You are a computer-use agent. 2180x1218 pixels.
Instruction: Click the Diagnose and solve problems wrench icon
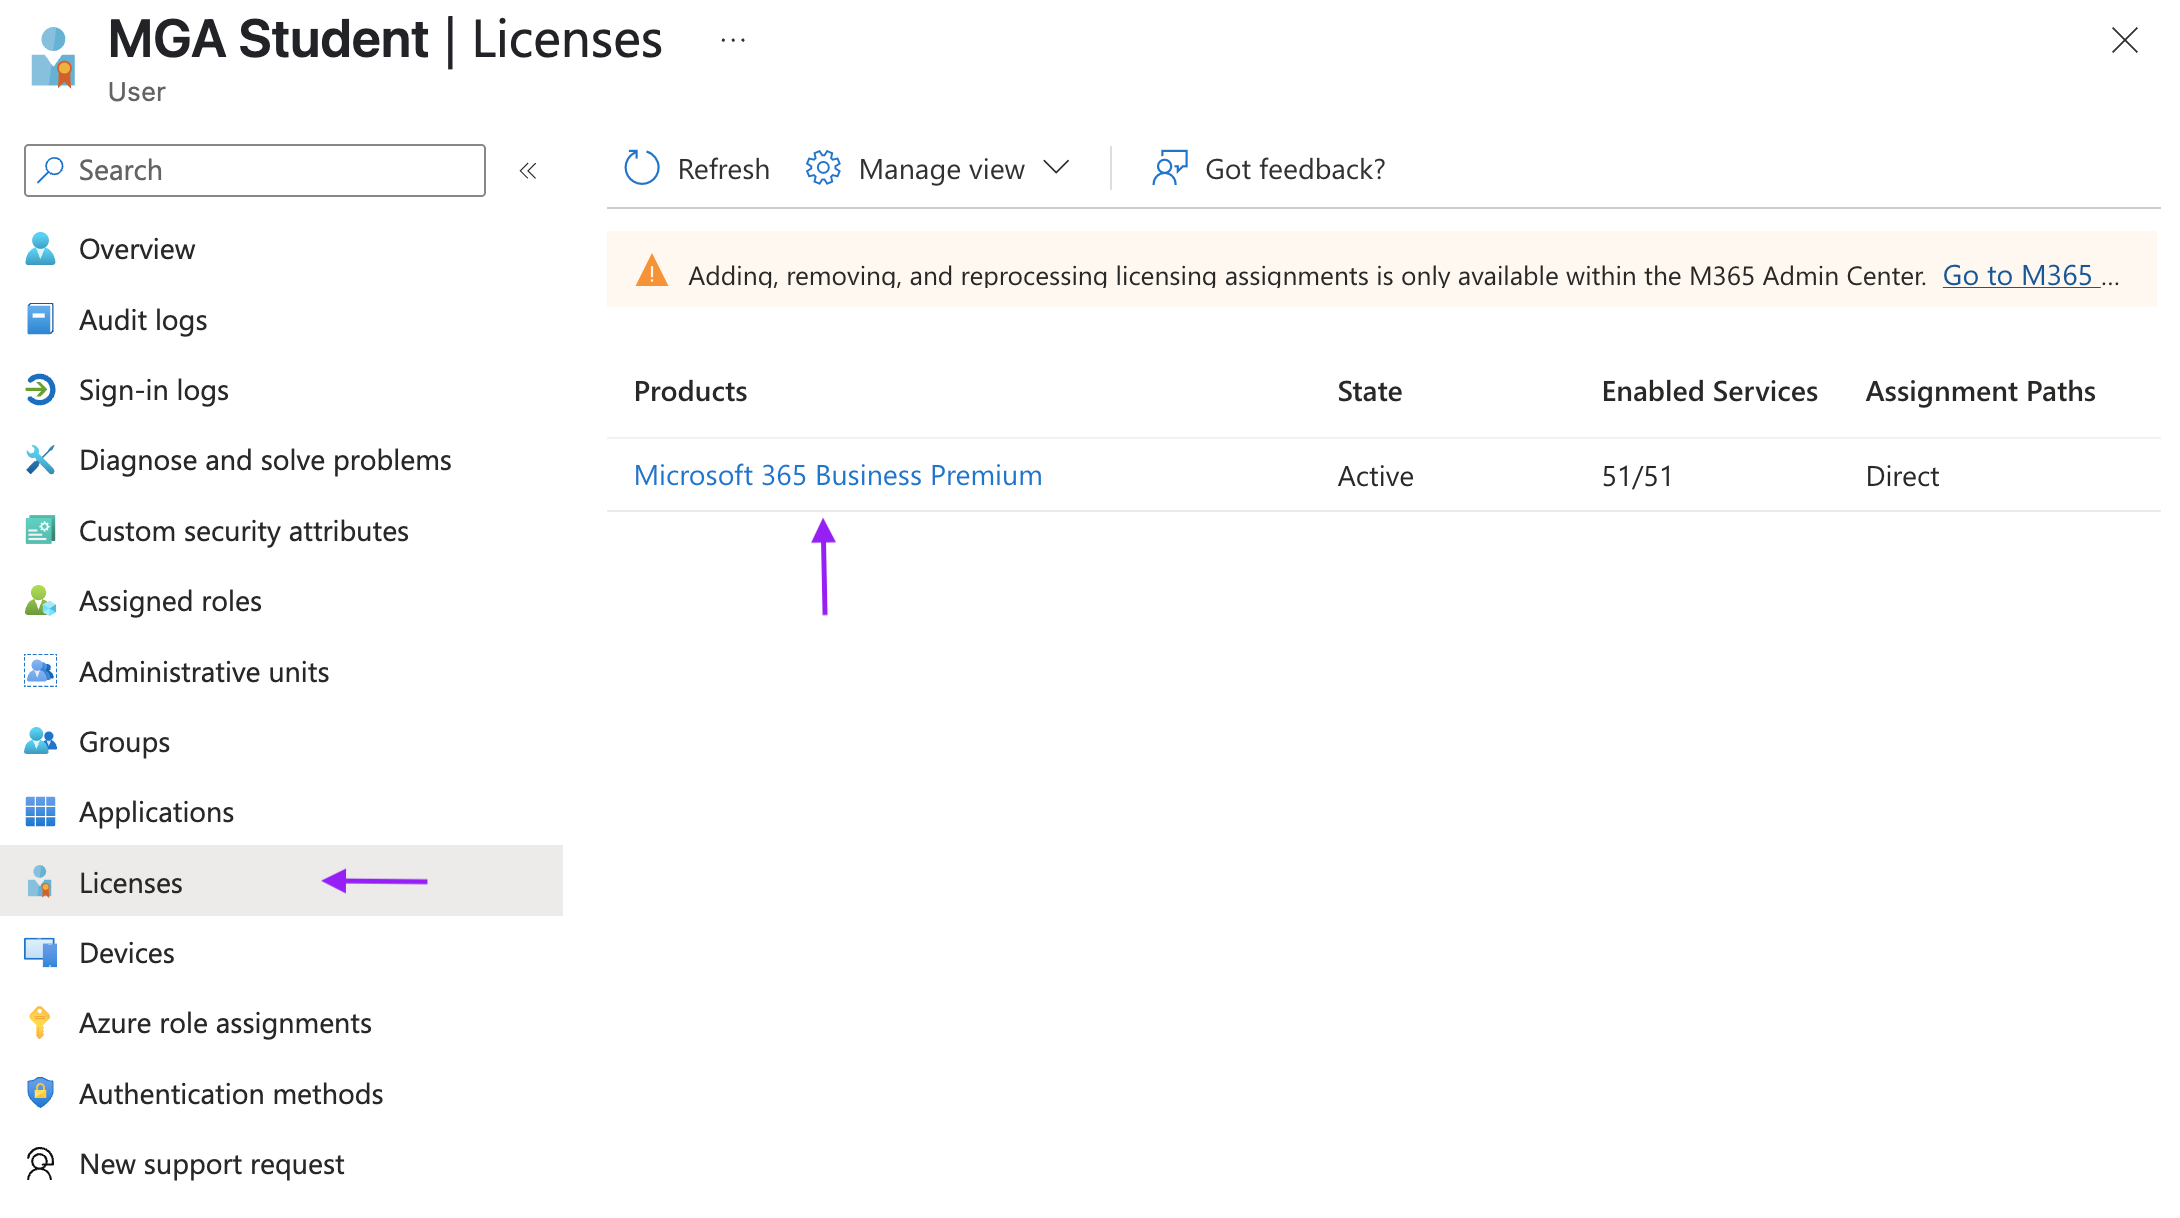click(x=40, y=460)
